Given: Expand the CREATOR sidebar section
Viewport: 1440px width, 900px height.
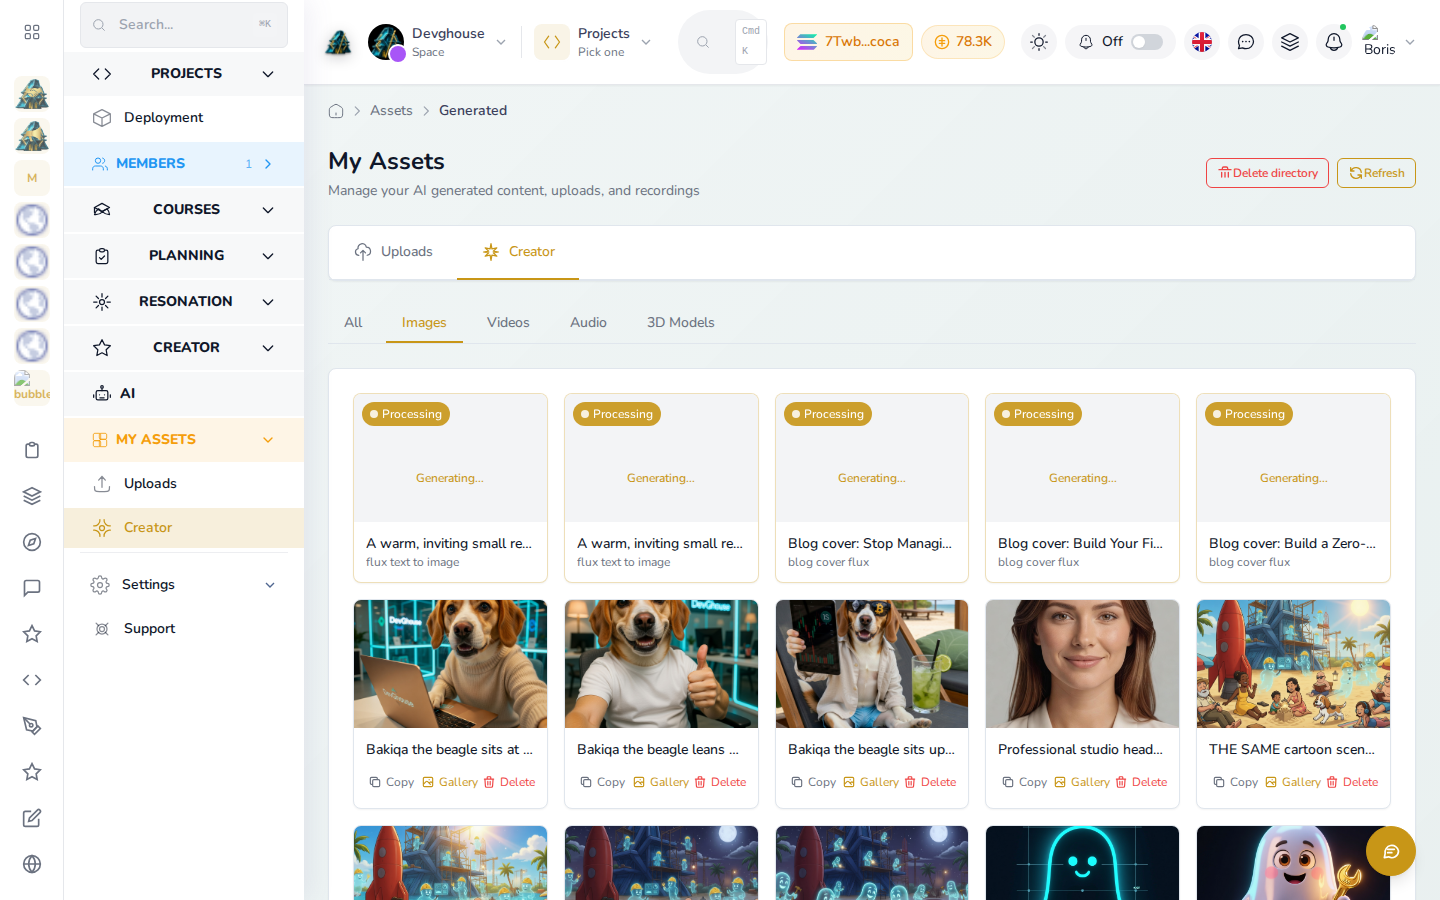Looking at the screenshot, I should pos(184,348).
